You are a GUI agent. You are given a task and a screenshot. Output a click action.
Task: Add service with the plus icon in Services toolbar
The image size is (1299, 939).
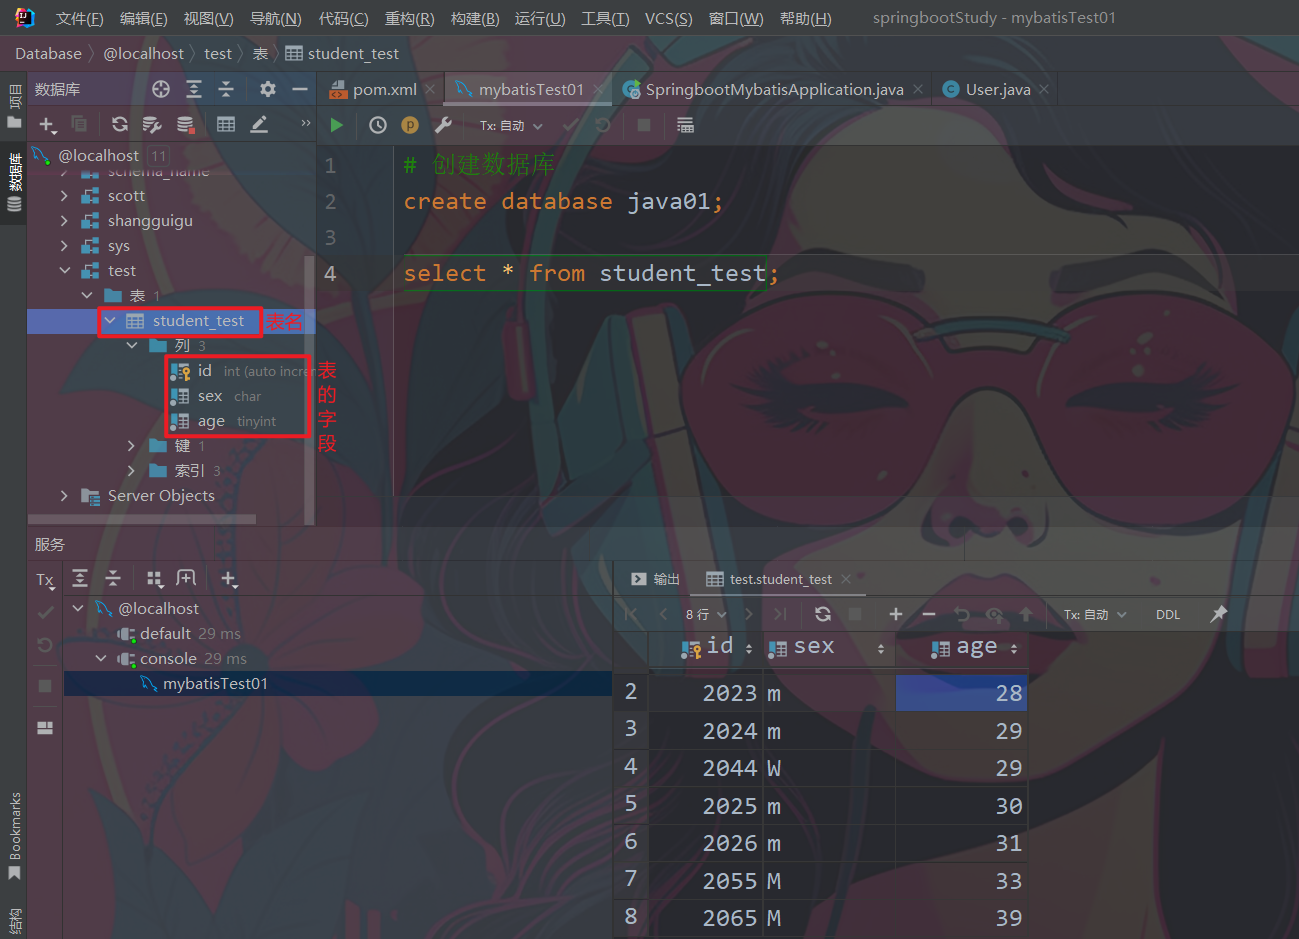click(x=229, y=579)
